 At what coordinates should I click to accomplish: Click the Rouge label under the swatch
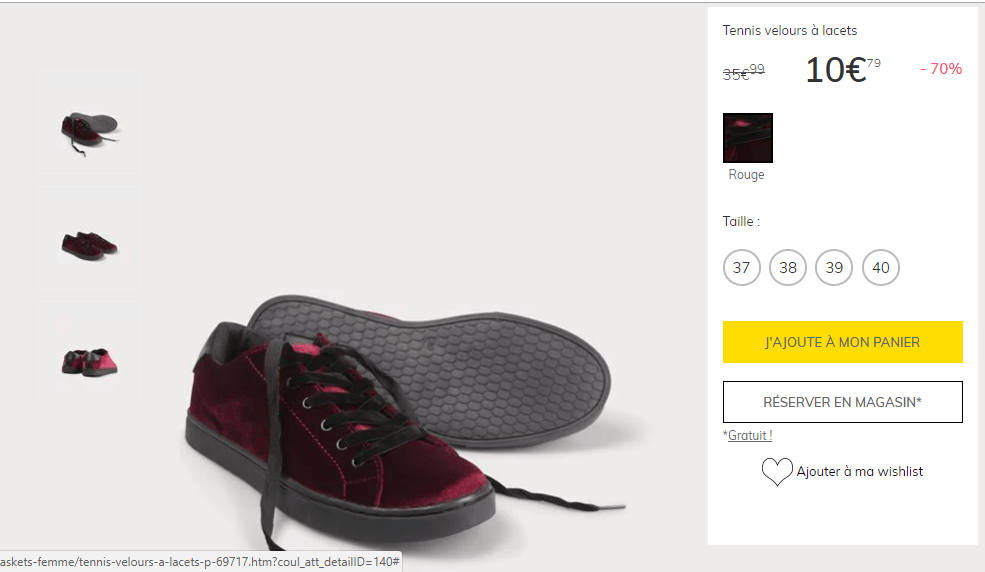click(746, 175)
